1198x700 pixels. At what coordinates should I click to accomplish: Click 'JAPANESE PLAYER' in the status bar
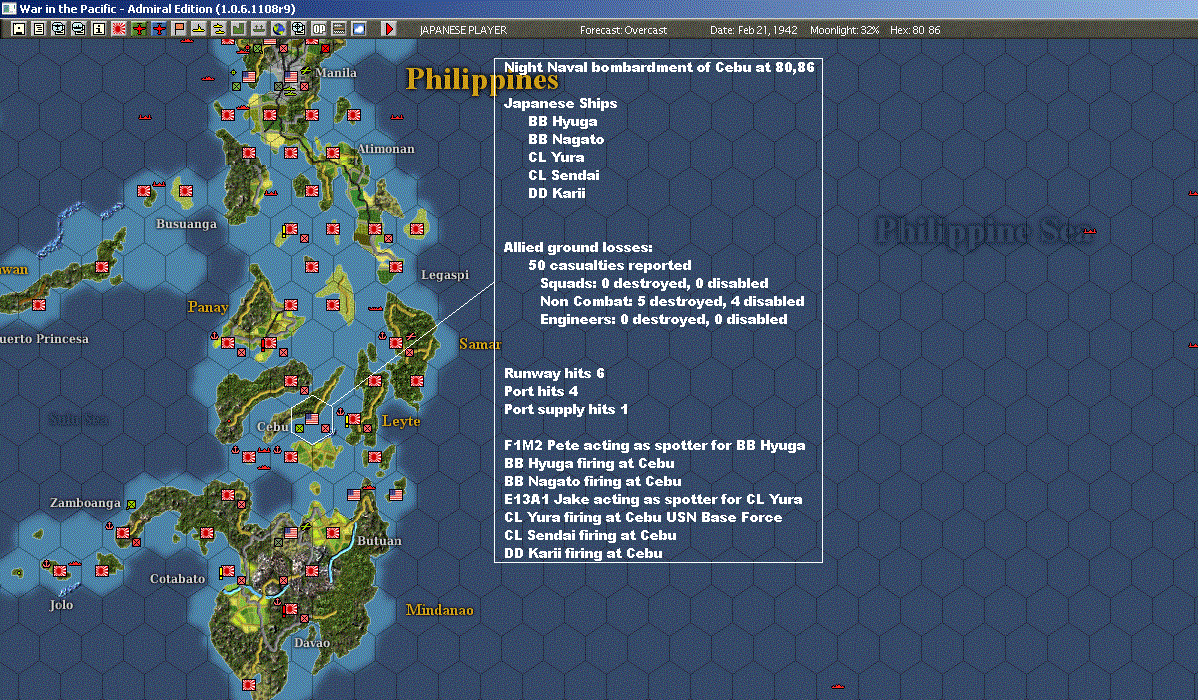463,30
